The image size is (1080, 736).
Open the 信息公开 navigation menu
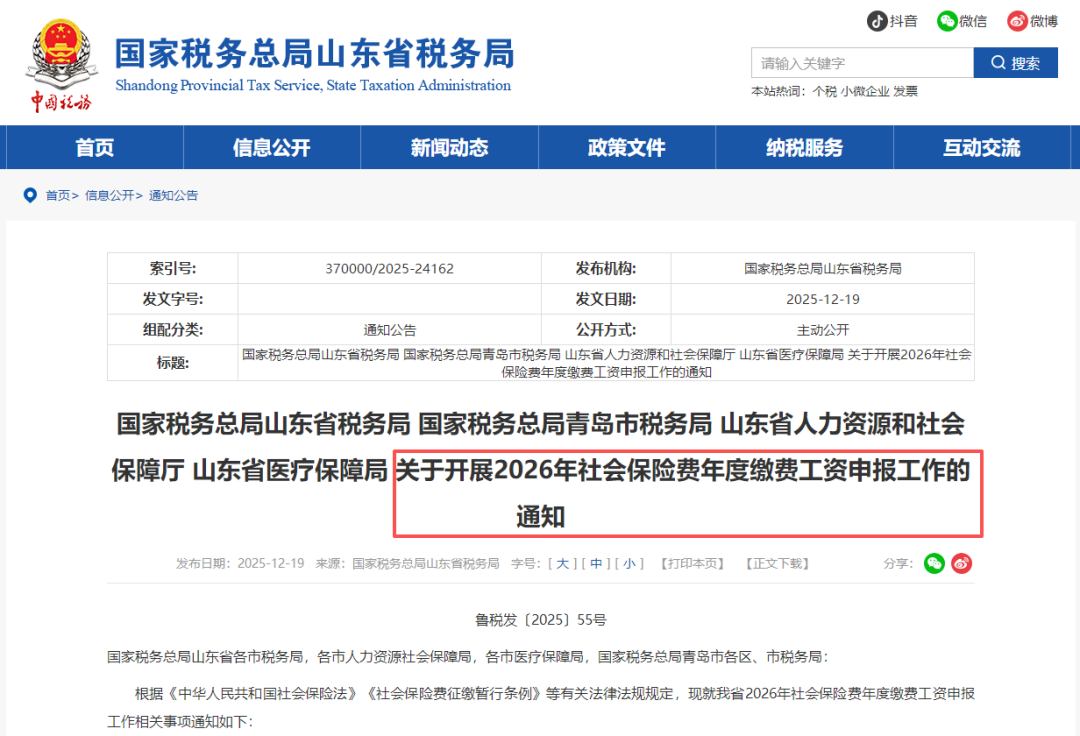coord(270,147)
